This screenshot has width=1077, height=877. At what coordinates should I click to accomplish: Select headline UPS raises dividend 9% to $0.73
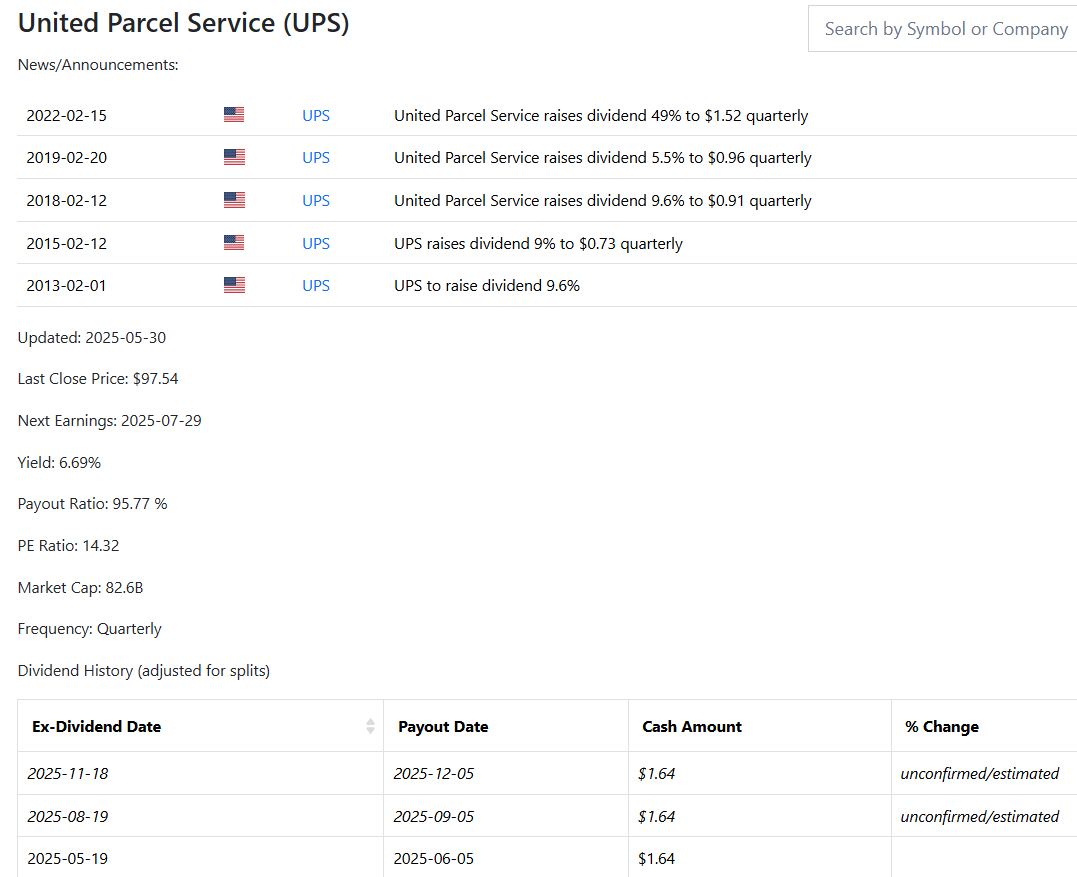coord(538,243)
